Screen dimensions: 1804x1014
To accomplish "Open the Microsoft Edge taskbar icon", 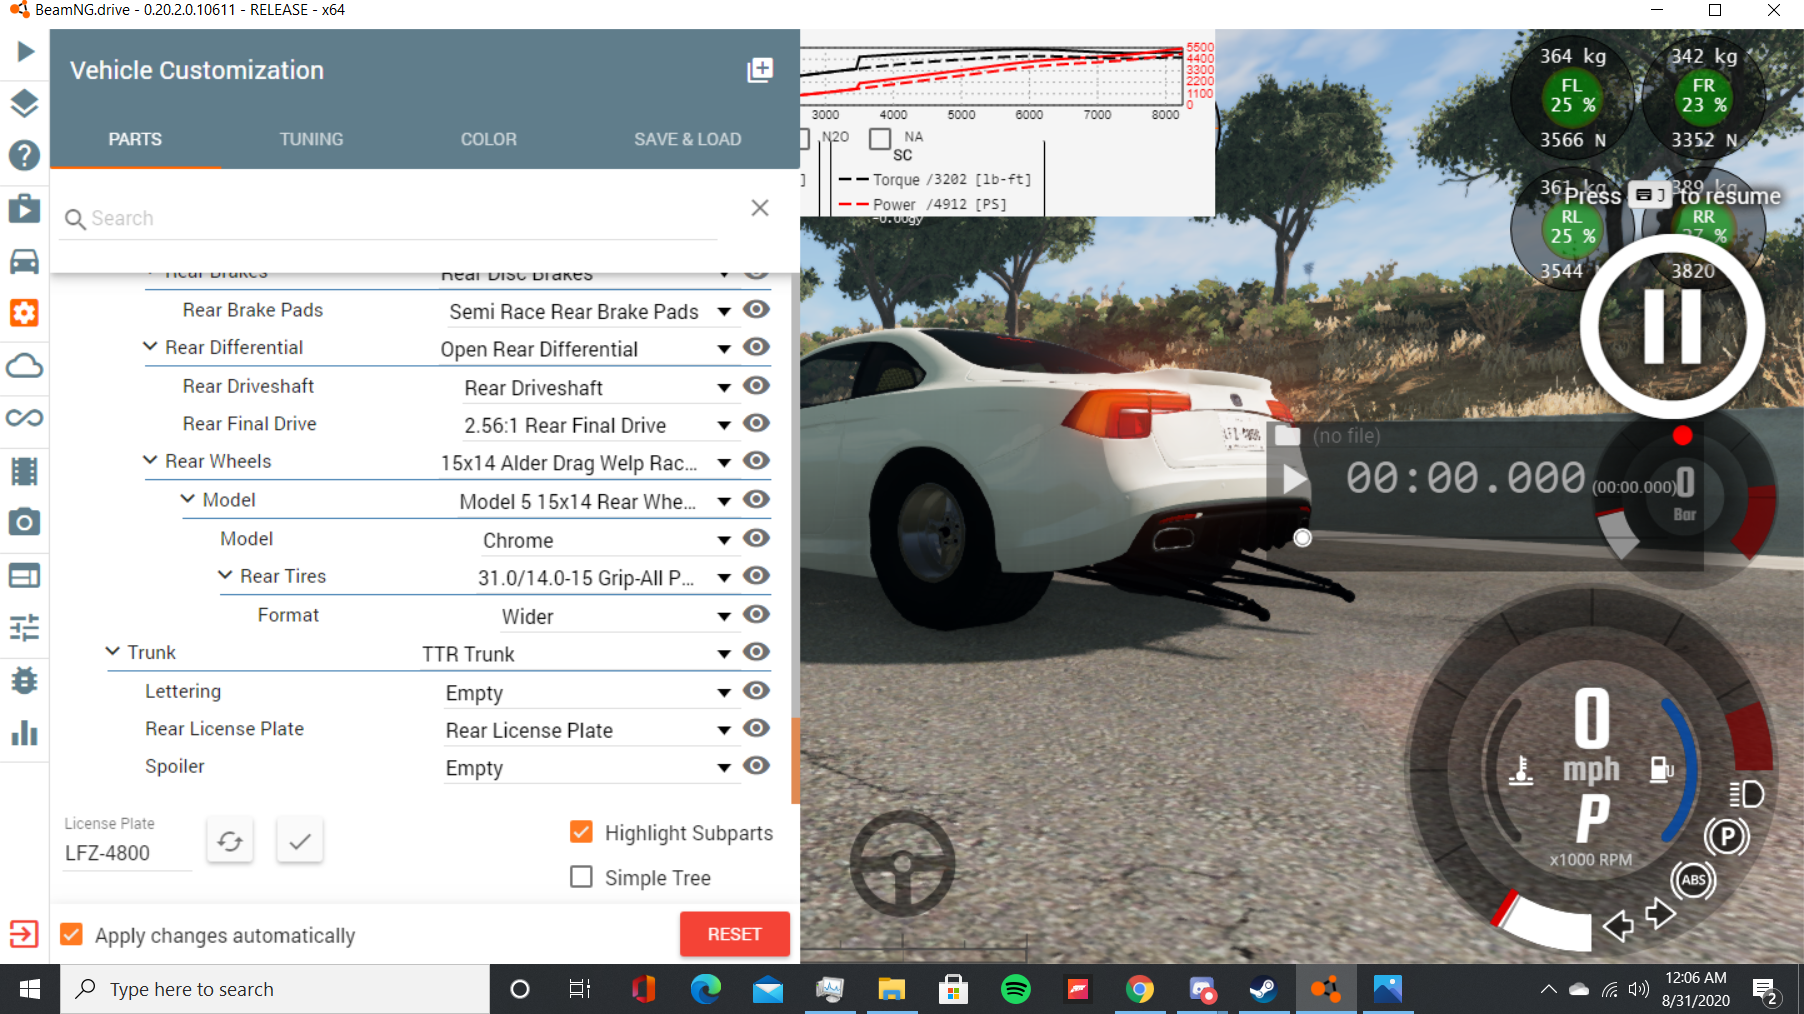I will click(x=705, y=989).
